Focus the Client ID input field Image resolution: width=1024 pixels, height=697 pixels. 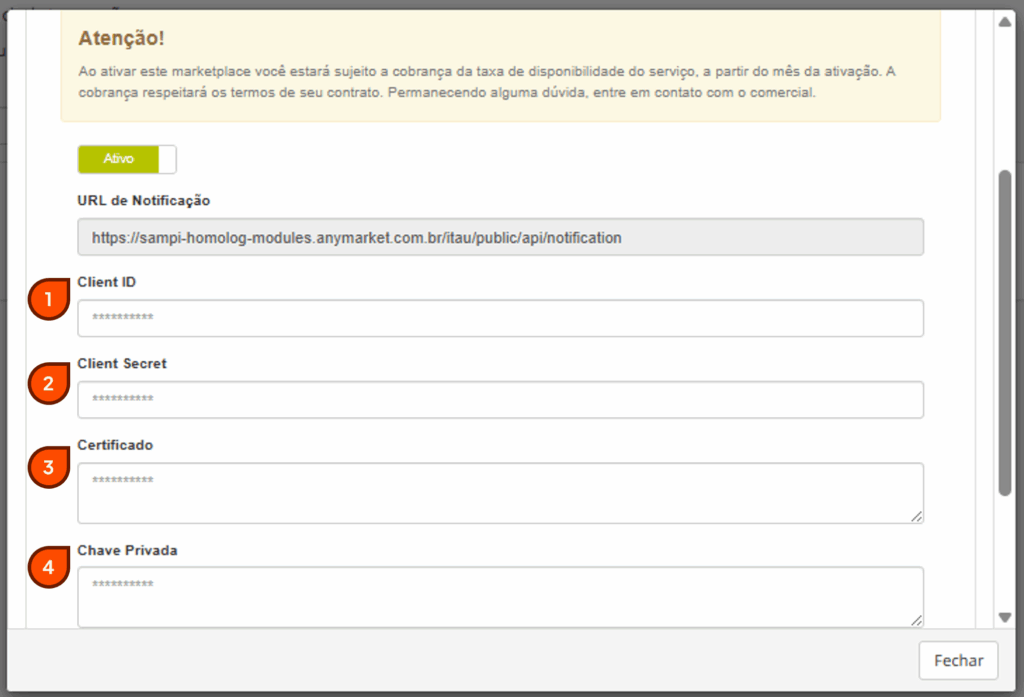tap(500, 318)
